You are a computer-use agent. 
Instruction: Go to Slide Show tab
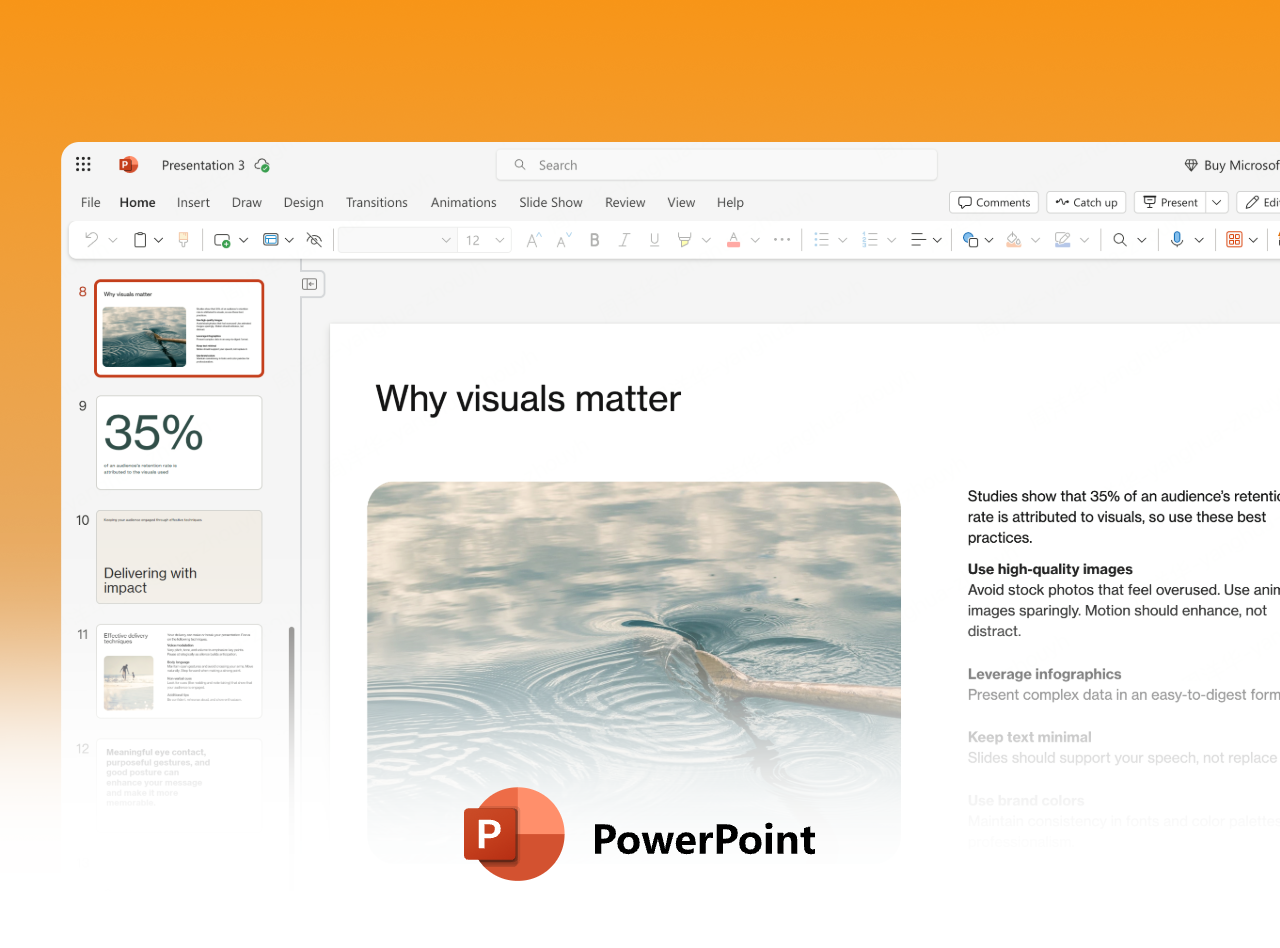pyautogui.click(x=551, y=202)
